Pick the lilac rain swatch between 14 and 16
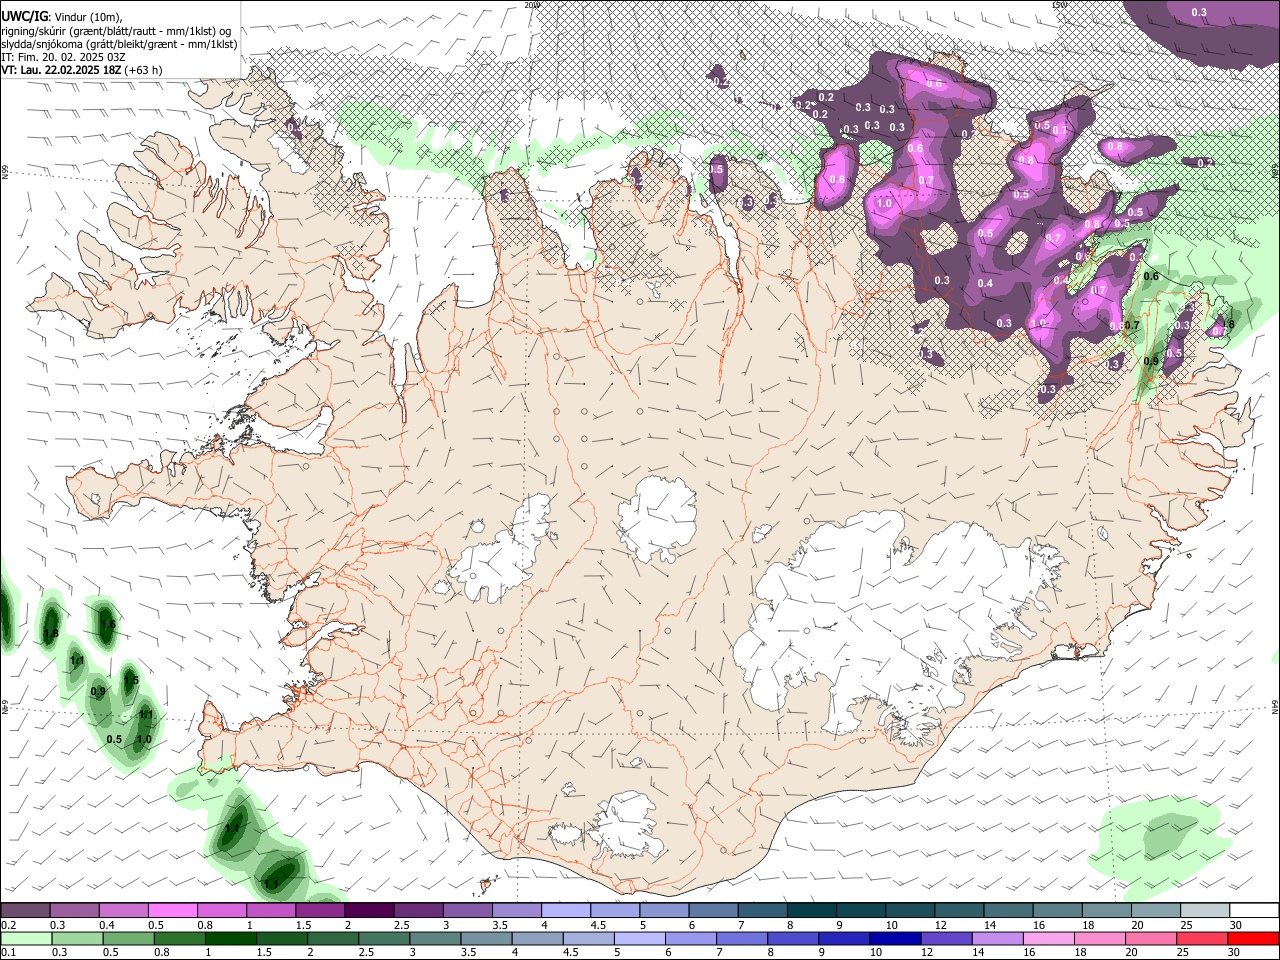 click(997, 938)
